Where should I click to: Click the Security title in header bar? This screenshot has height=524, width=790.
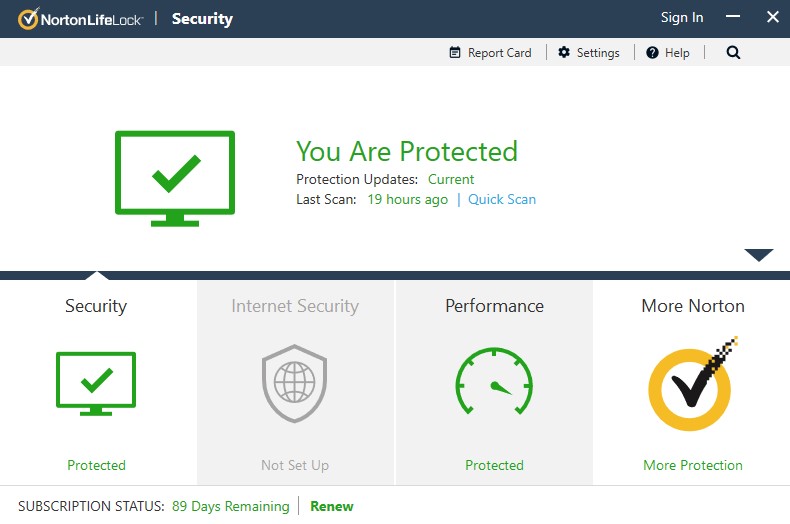[x=202, y=19]
